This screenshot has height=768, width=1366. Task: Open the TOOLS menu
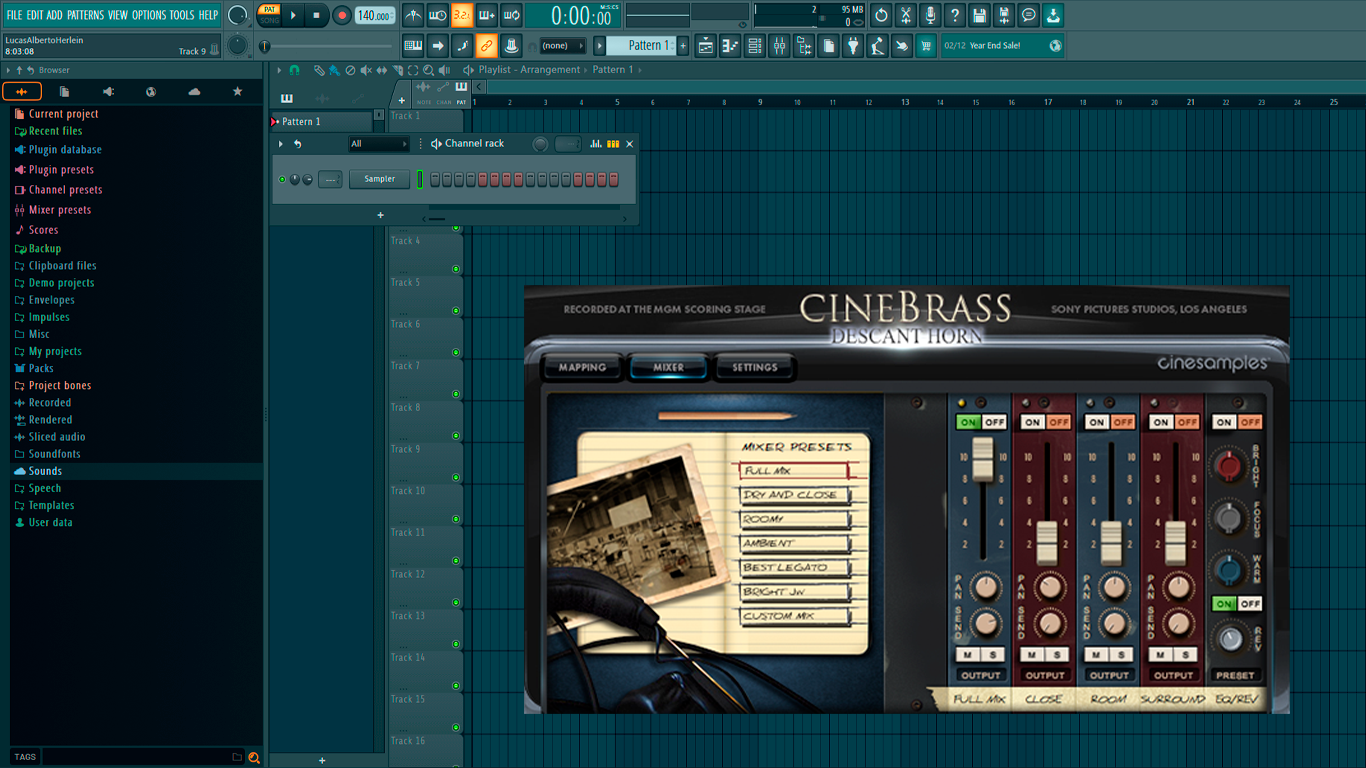[x=182, y=15]
